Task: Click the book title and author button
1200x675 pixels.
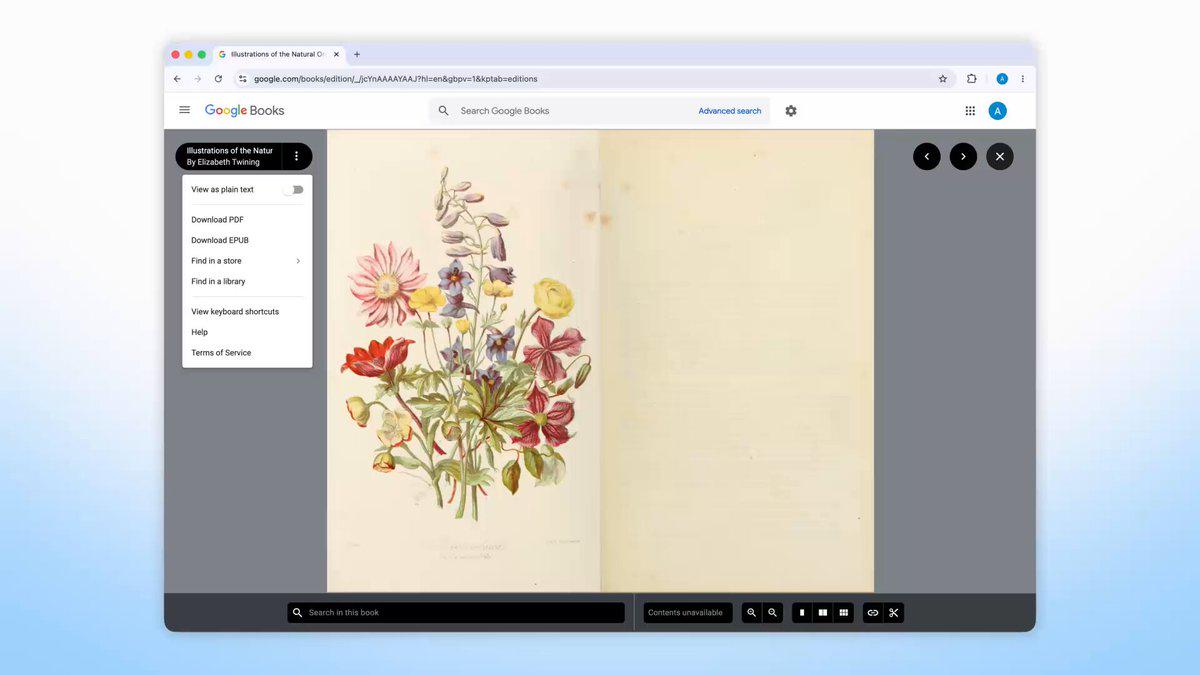Action: (229, 156)
